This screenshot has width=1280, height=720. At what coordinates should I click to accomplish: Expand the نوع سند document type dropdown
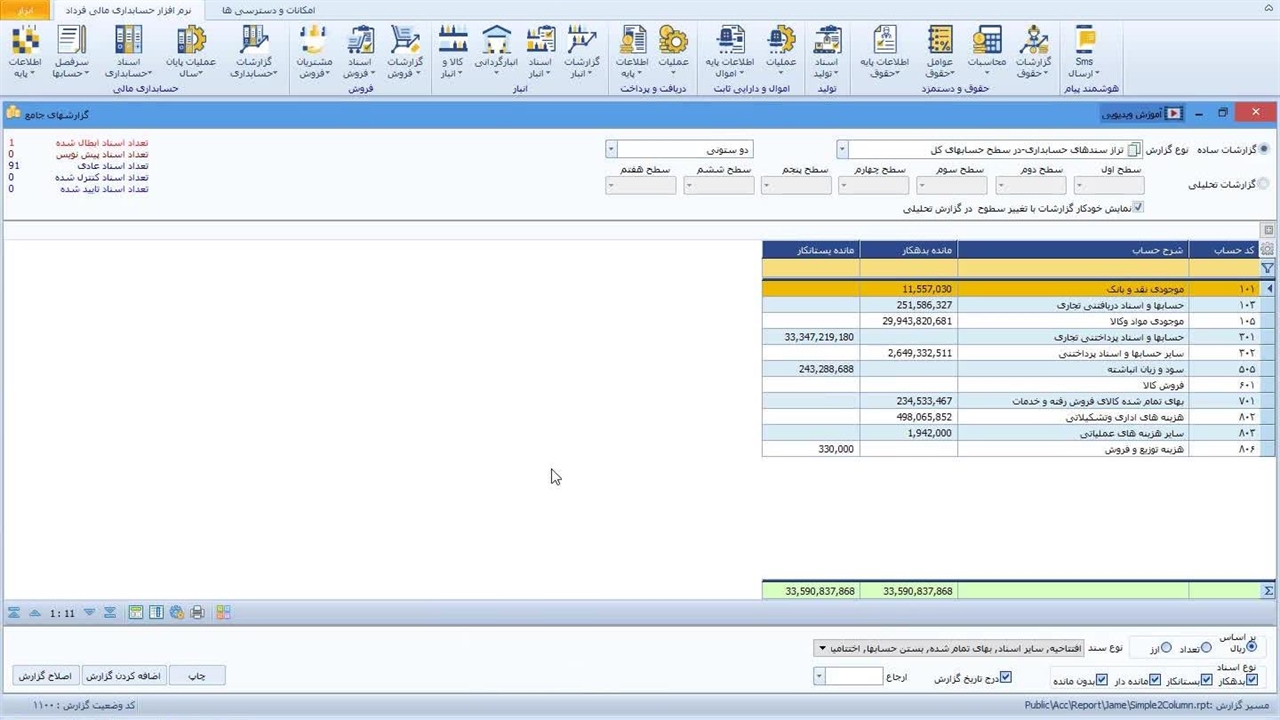(822, 648)
